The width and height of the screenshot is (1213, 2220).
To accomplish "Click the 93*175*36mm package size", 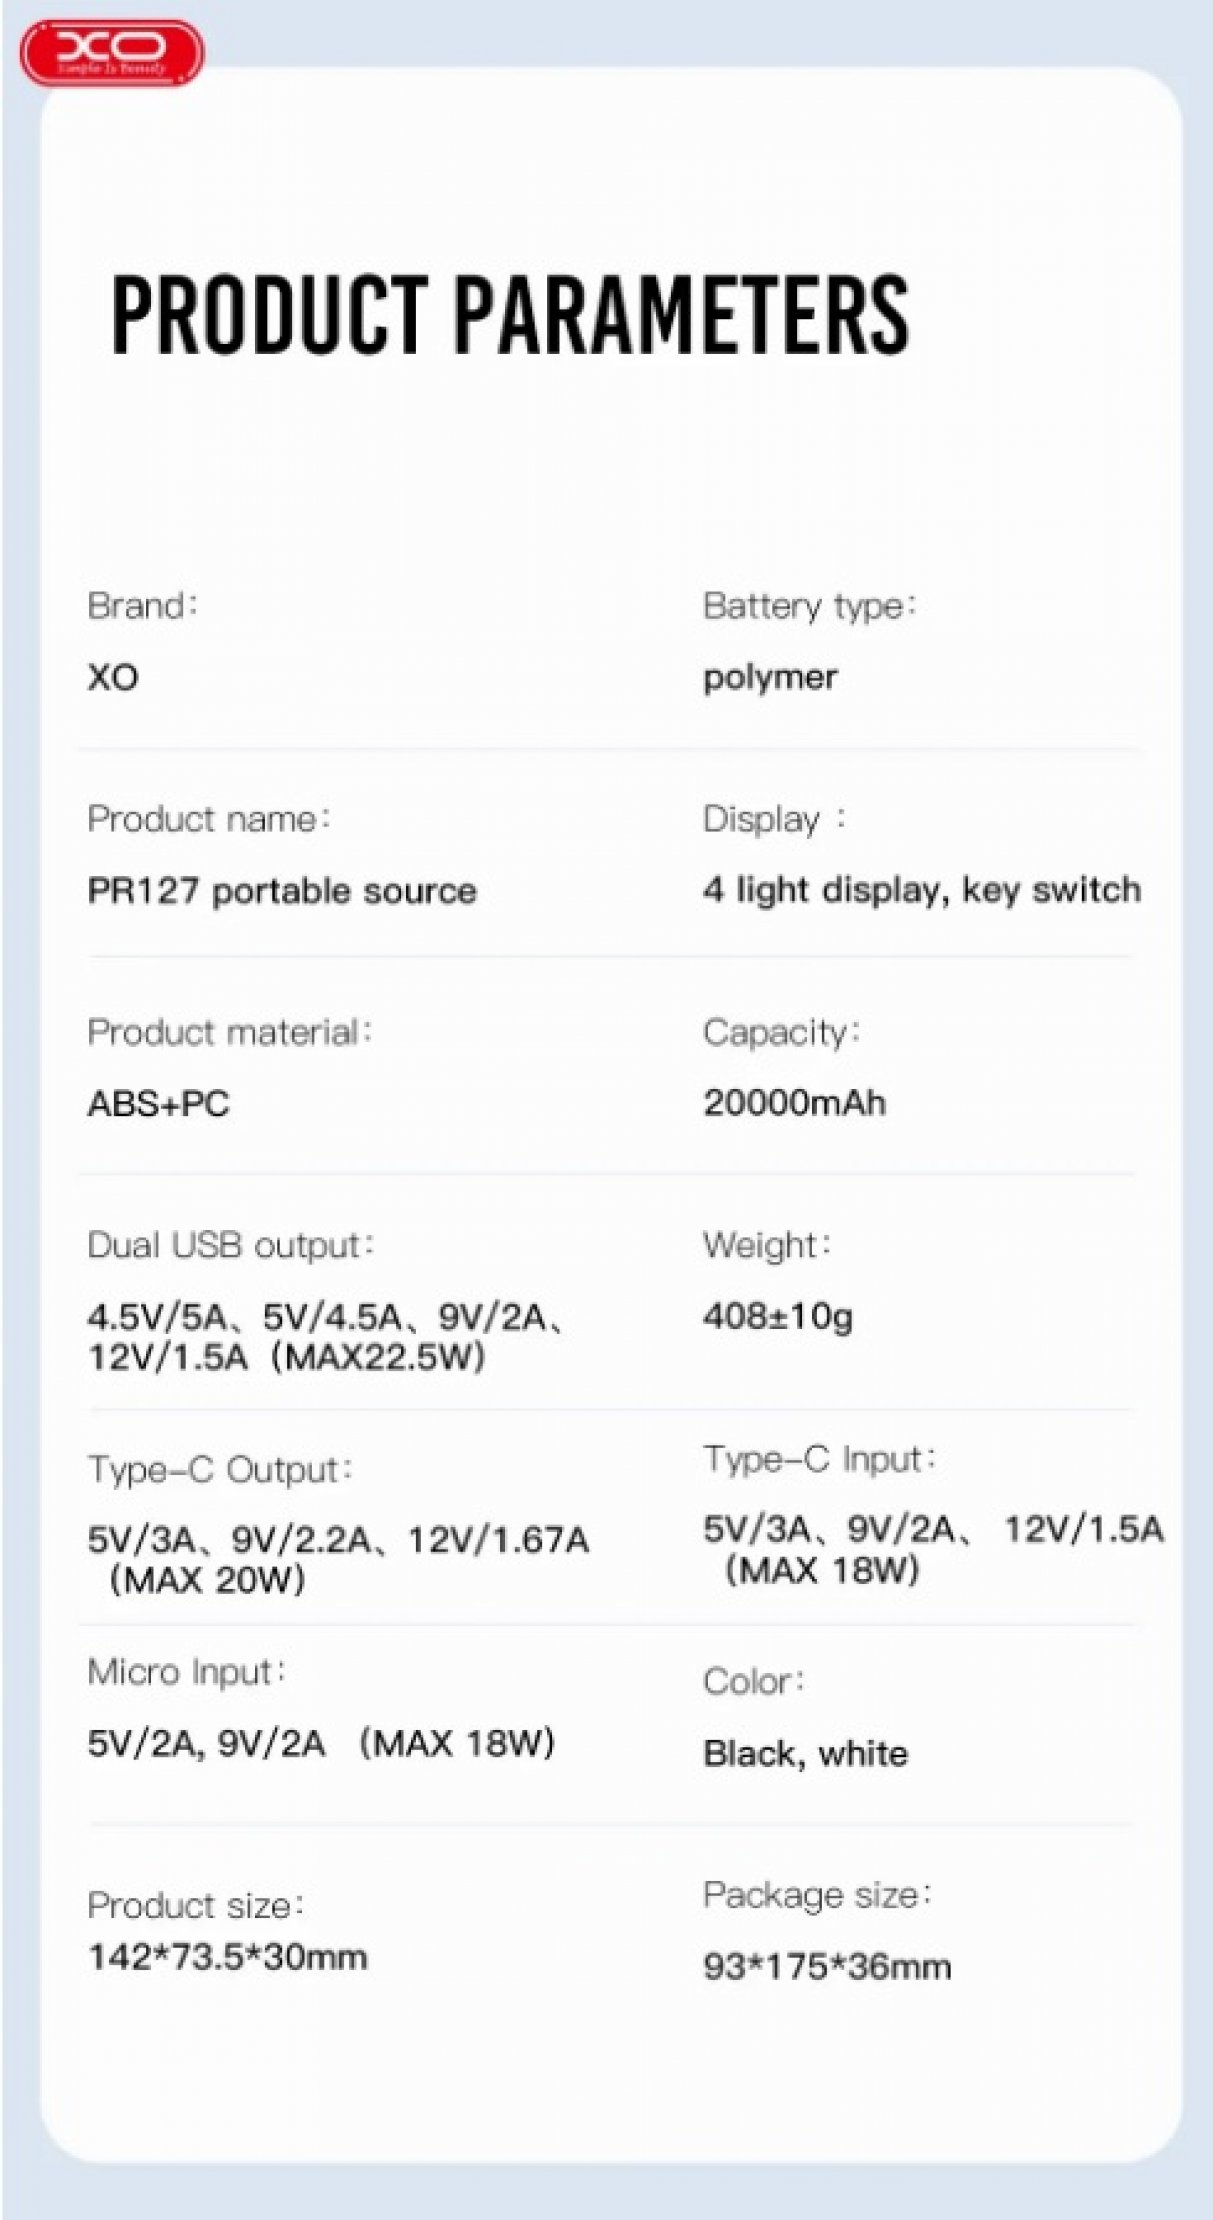I will [x=826, y=1967].
